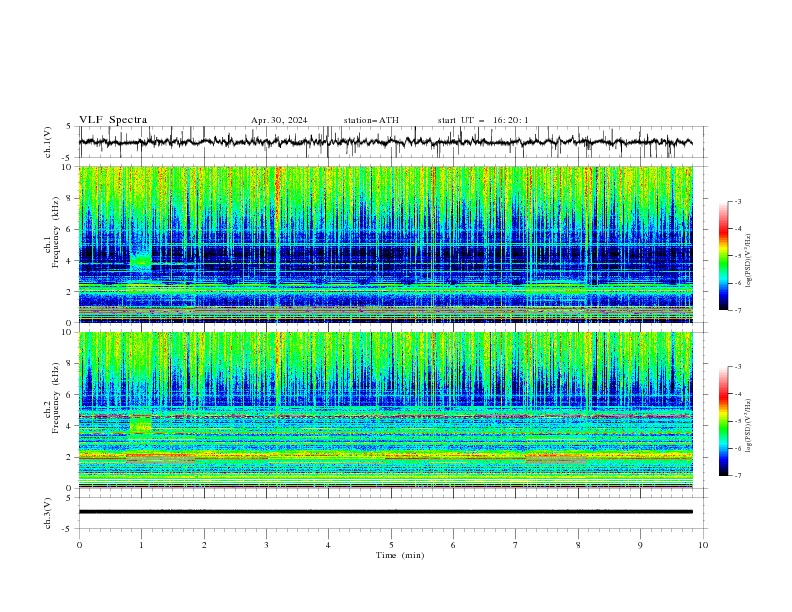Click the ch.2 spectrogram color scale bar

723,421
